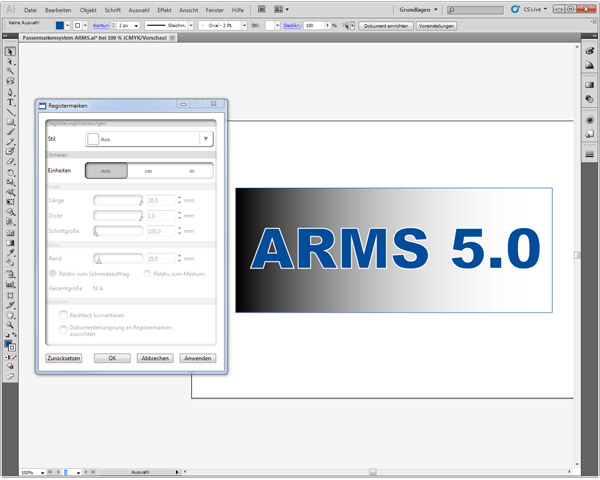Open the Bearbeiten menu
Screen dimensions: 600x480
click(x=58, y=10)
